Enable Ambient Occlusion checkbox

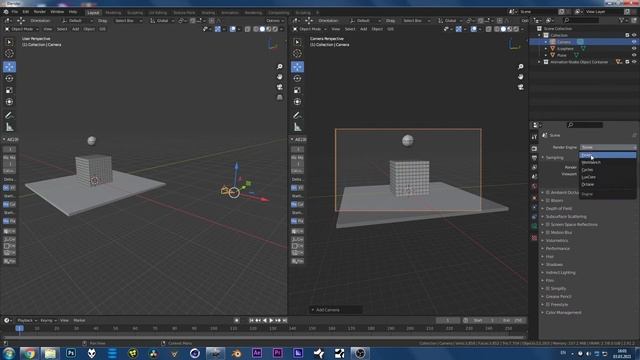click(548, 192)
